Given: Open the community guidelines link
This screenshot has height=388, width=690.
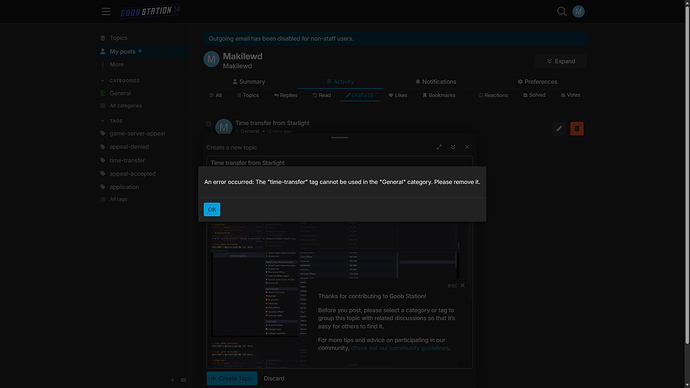Looking at the screenshot, I should pyautogui.click(x=400, y=348).
